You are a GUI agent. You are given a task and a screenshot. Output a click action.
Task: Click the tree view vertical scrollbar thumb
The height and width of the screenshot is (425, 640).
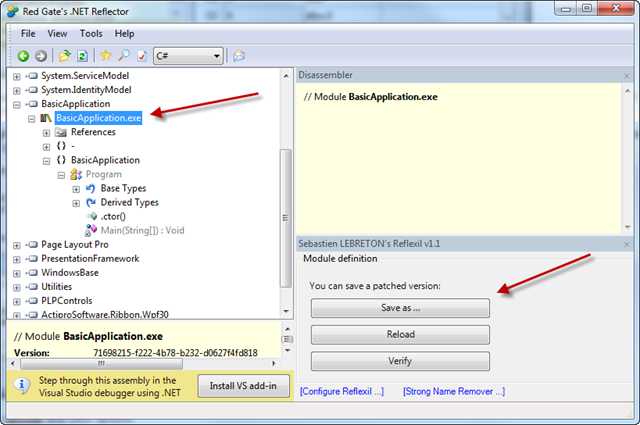(x=286, y=218)
